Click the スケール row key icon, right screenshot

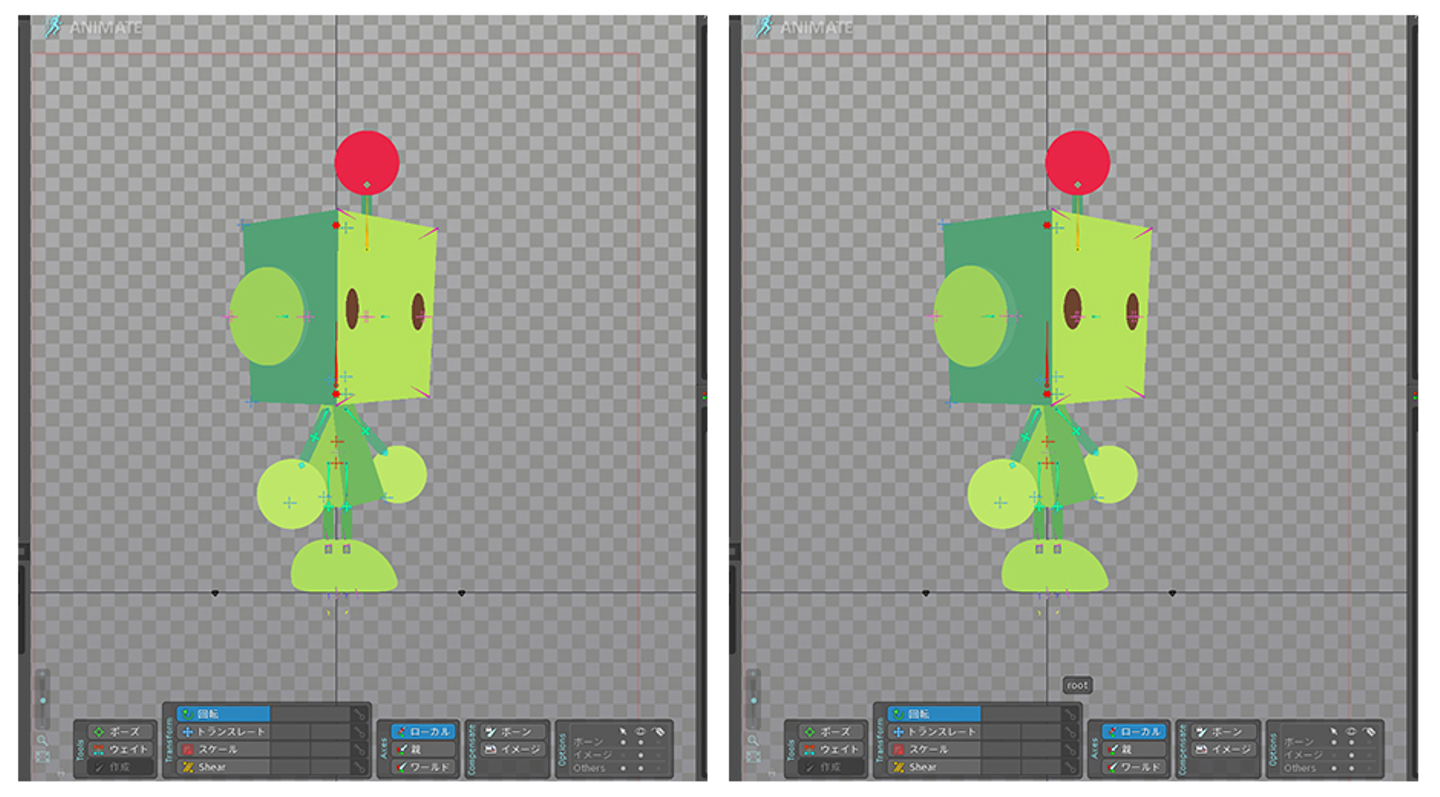[1069, 749]
